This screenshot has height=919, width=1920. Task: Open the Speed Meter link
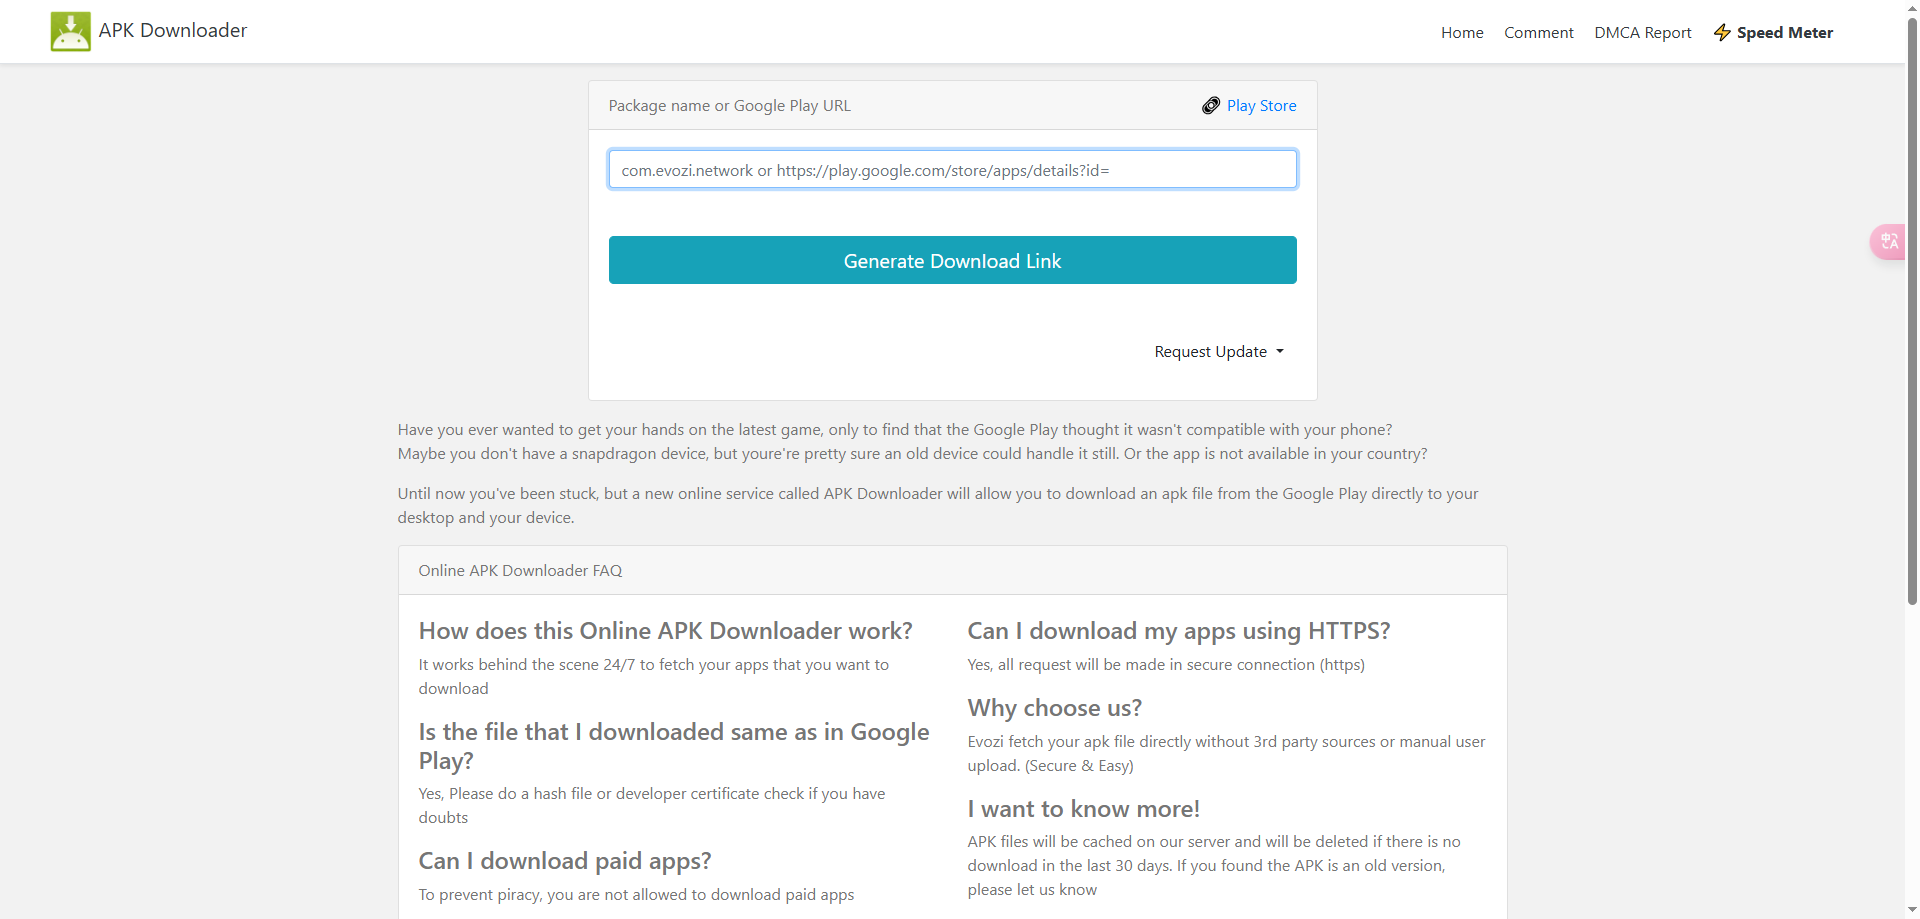(x=1784, y=33)
